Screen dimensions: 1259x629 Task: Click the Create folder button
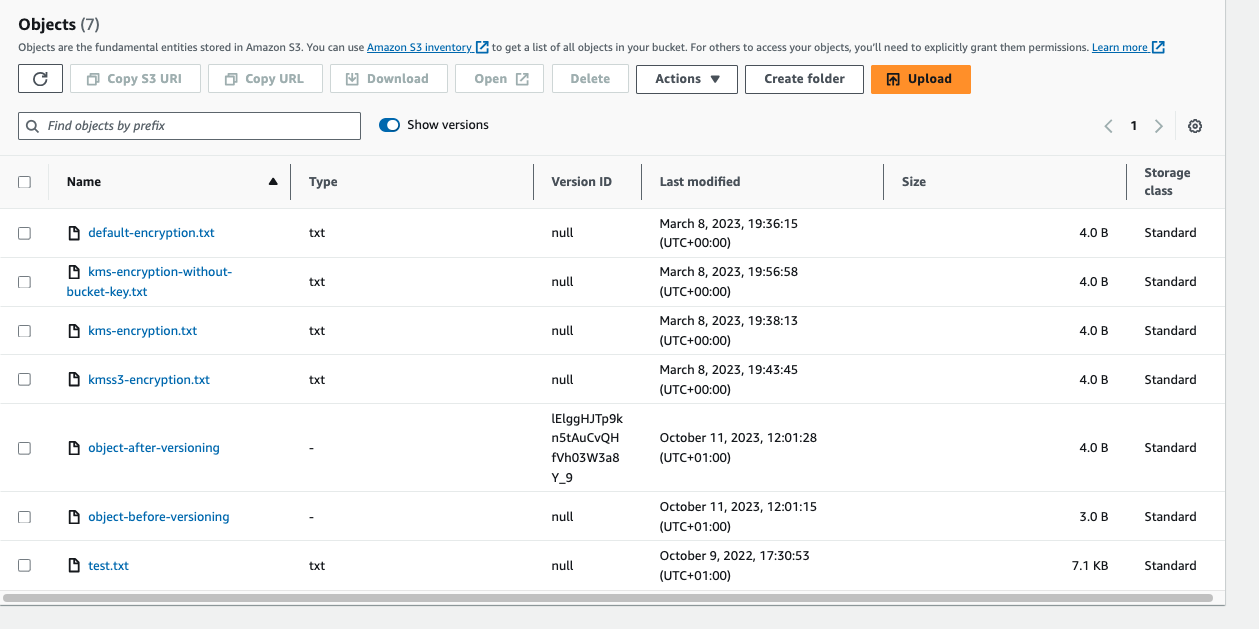[804, 79]
